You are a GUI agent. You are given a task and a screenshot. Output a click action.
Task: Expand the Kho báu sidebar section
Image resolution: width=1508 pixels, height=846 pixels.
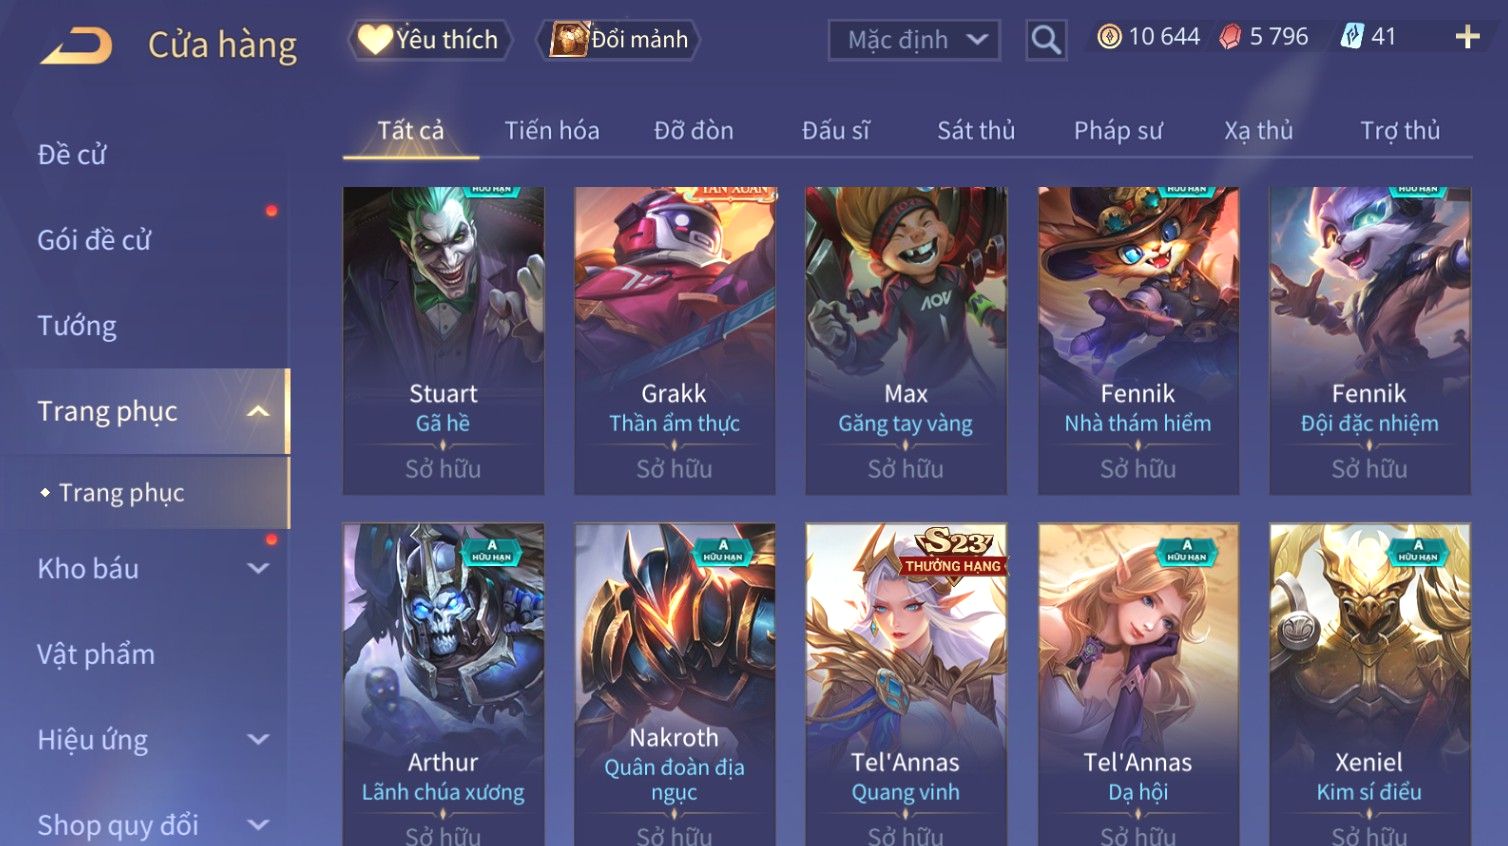point(258,569)
